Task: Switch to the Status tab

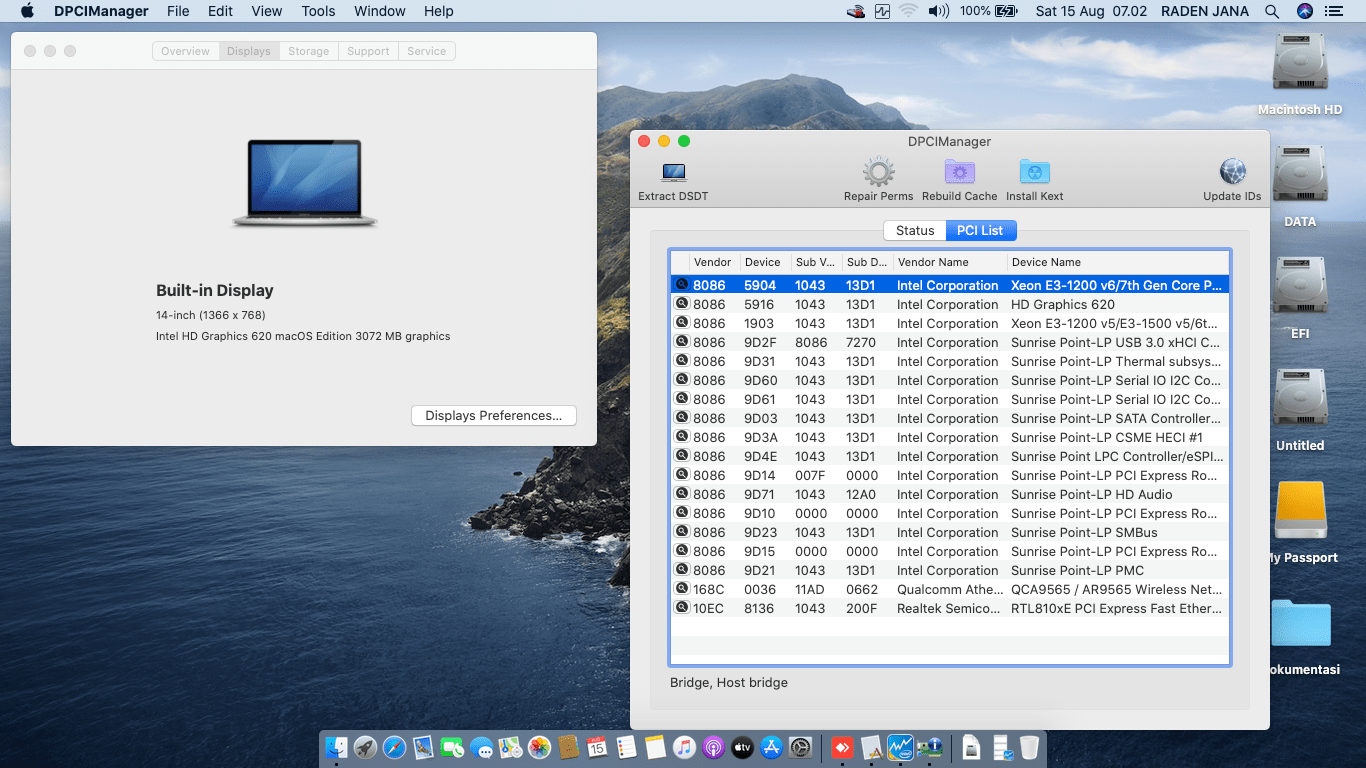Action: pos(914,230)
